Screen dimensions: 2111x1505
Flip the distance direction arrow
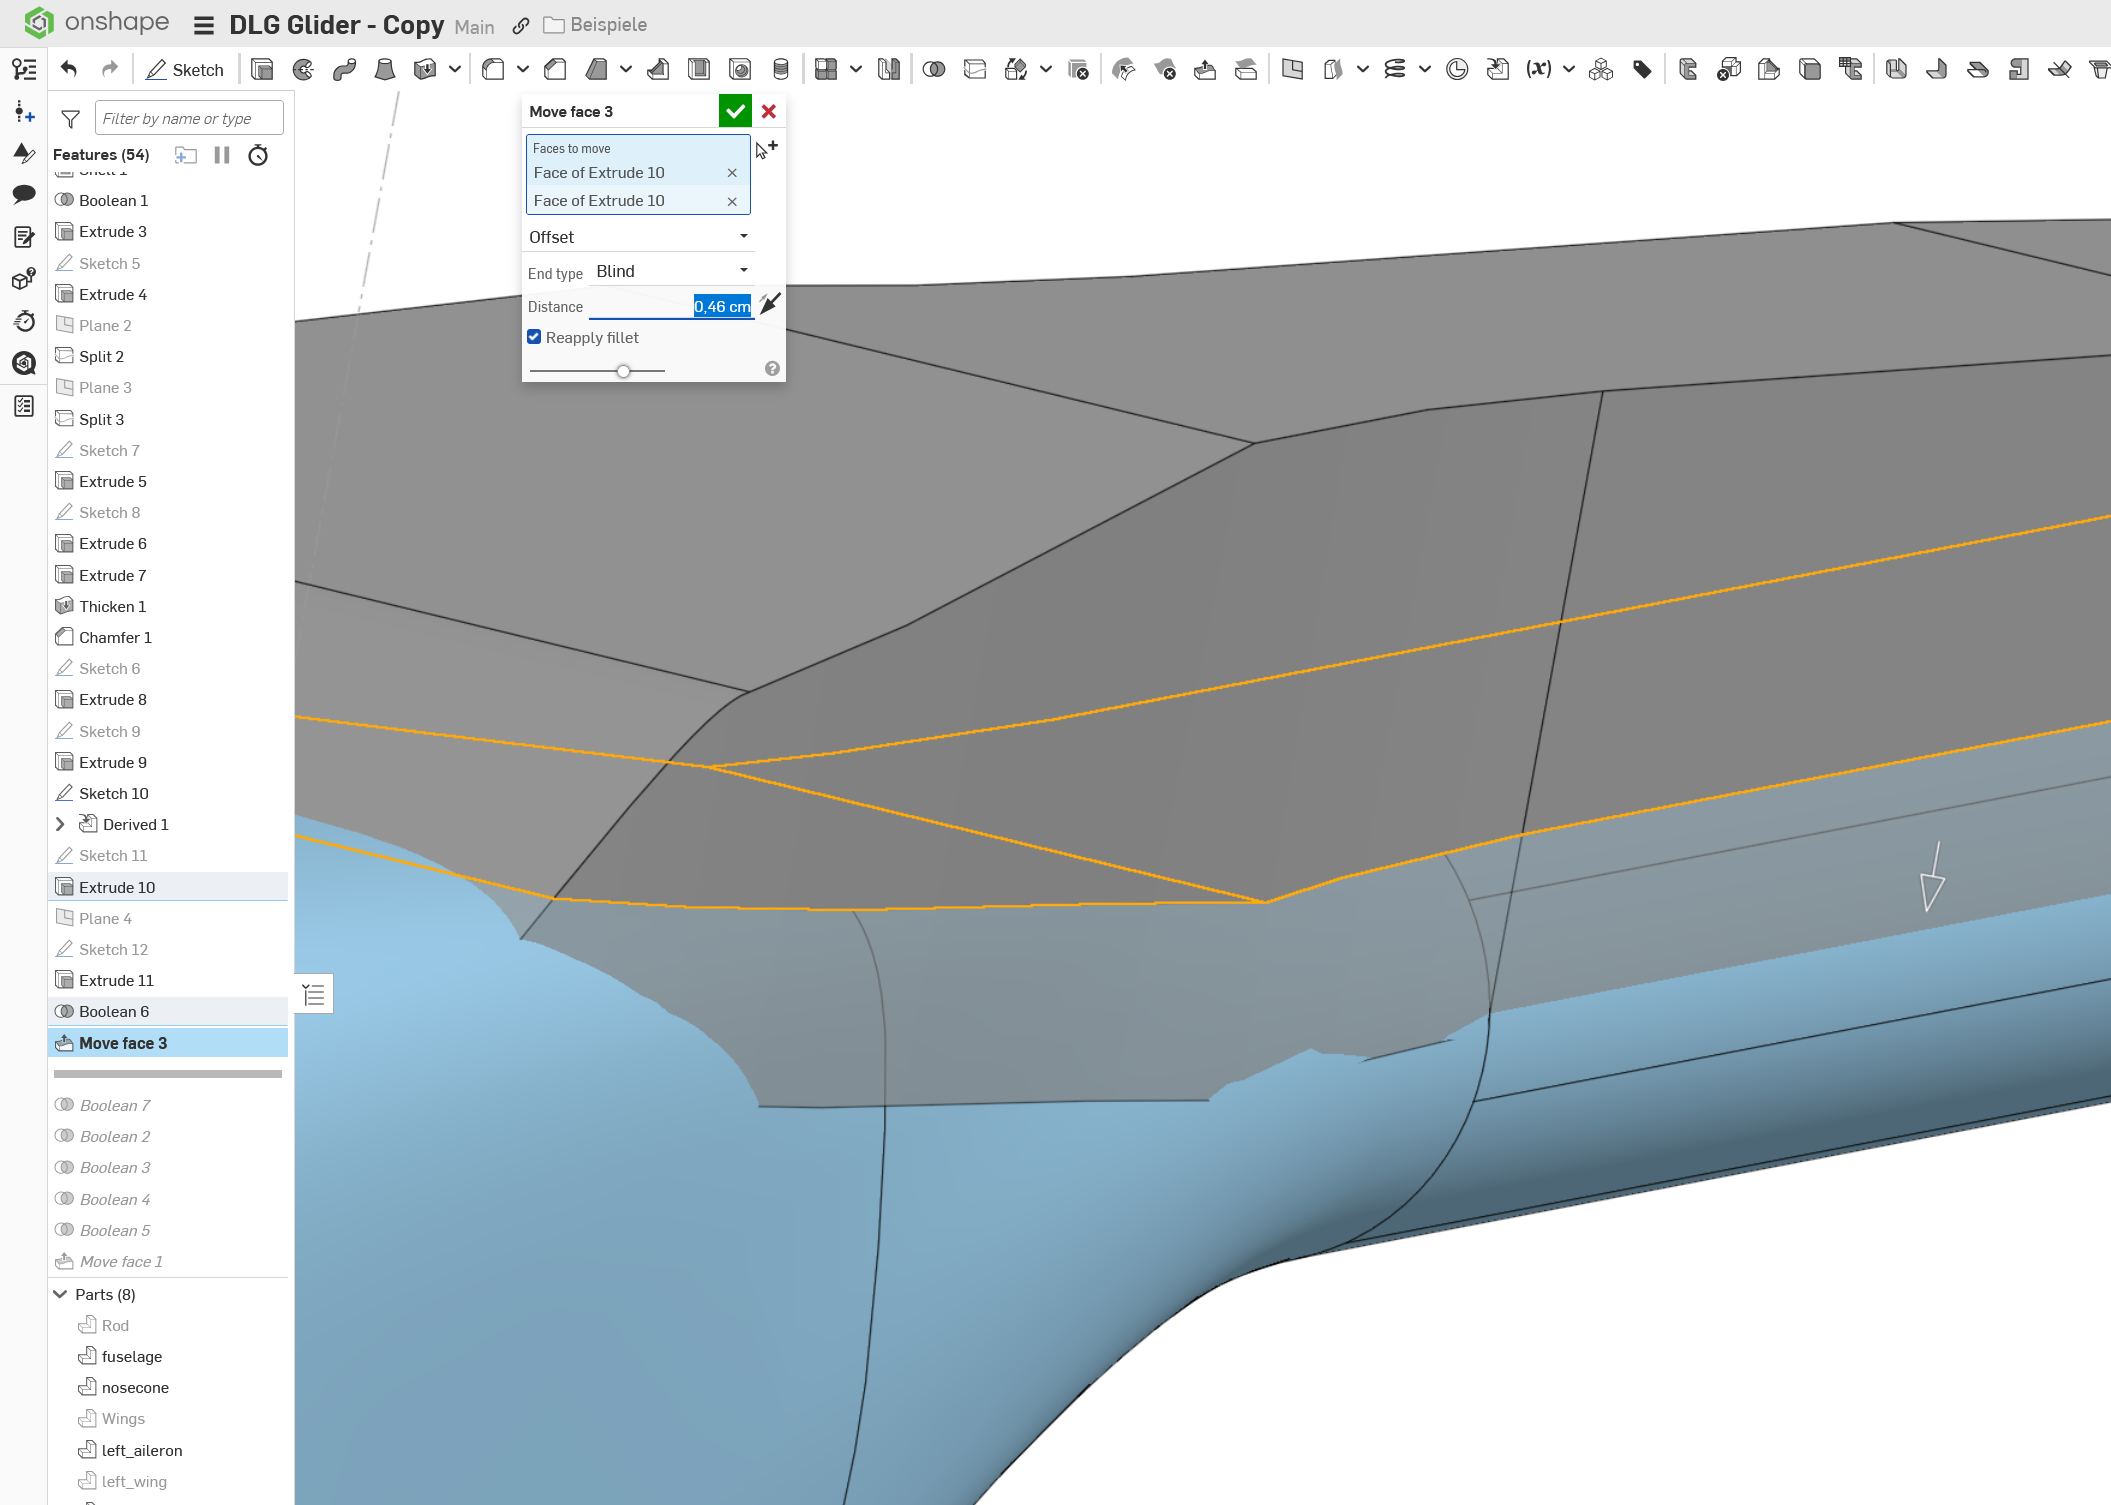tap(769, 304)
